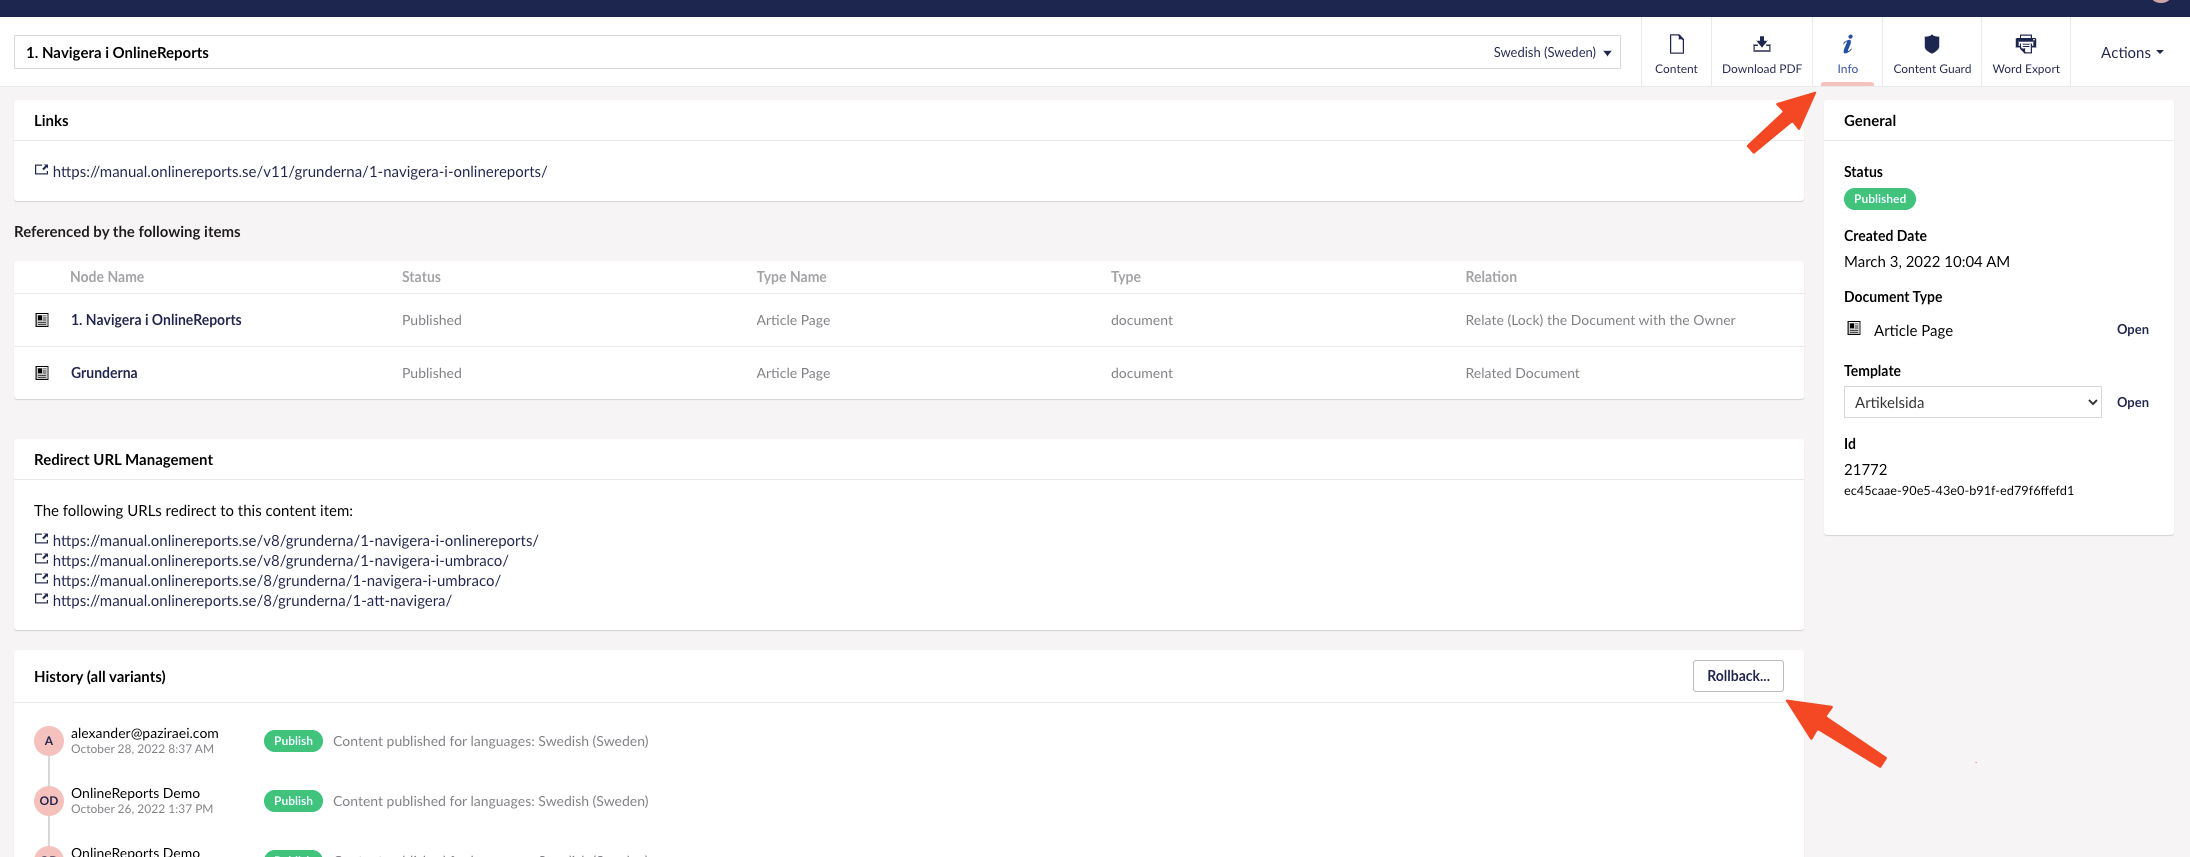Open the Content Guard shield icon
The width and height of the screenshot is (2190, 857).
click(x=1931, y=45)
